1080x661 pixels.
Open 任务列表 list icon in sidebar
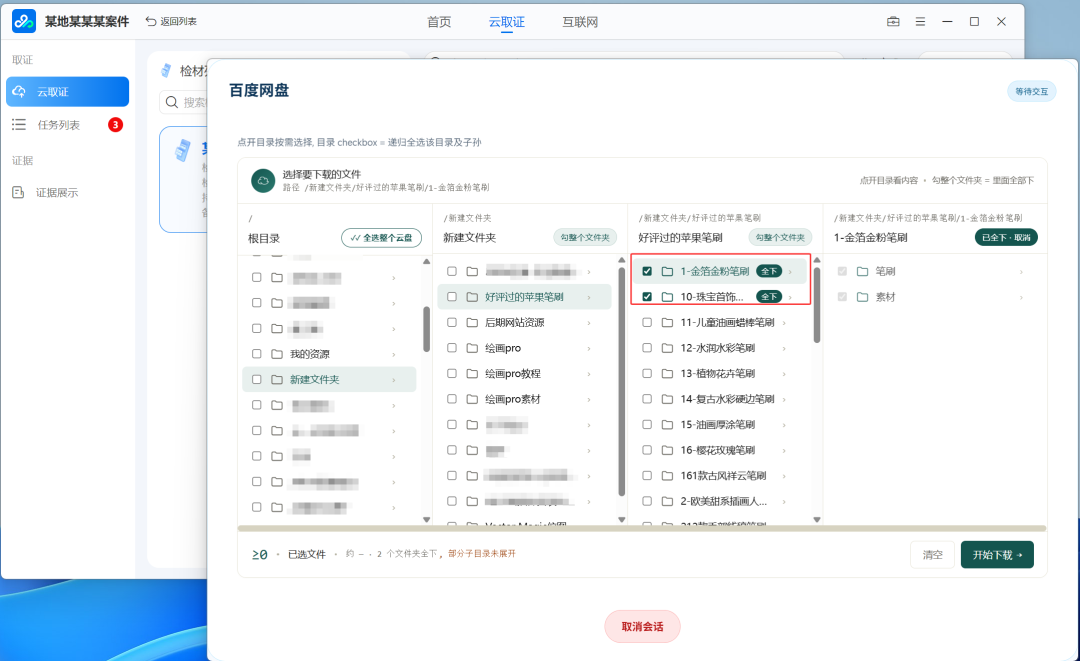coord(19,125)
